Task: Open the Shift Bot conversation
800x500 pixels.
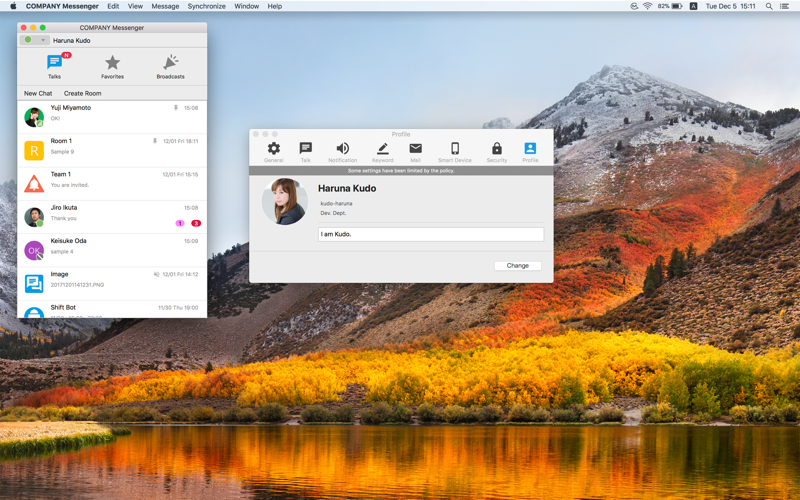Action: click(112, 309)
